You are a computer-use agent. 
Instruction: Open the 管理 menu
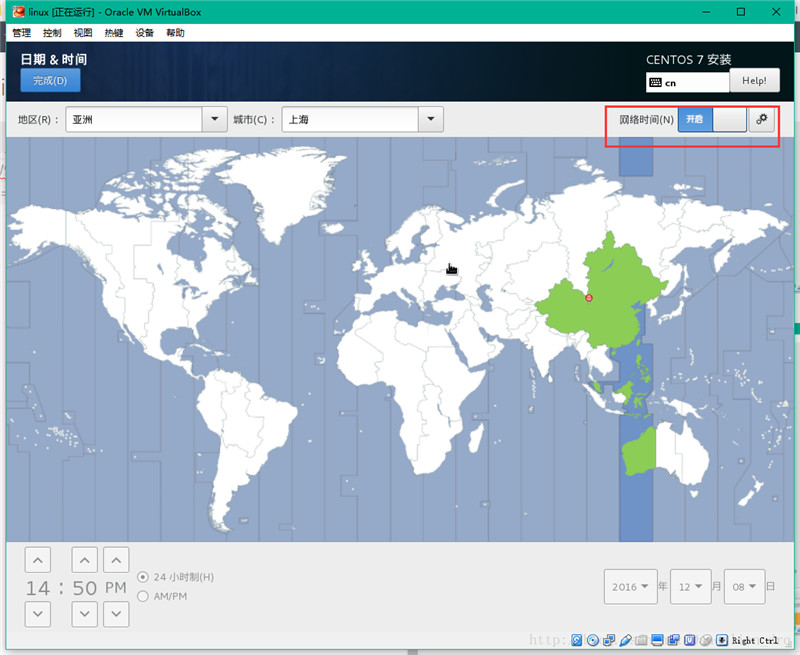click(21, 33)
